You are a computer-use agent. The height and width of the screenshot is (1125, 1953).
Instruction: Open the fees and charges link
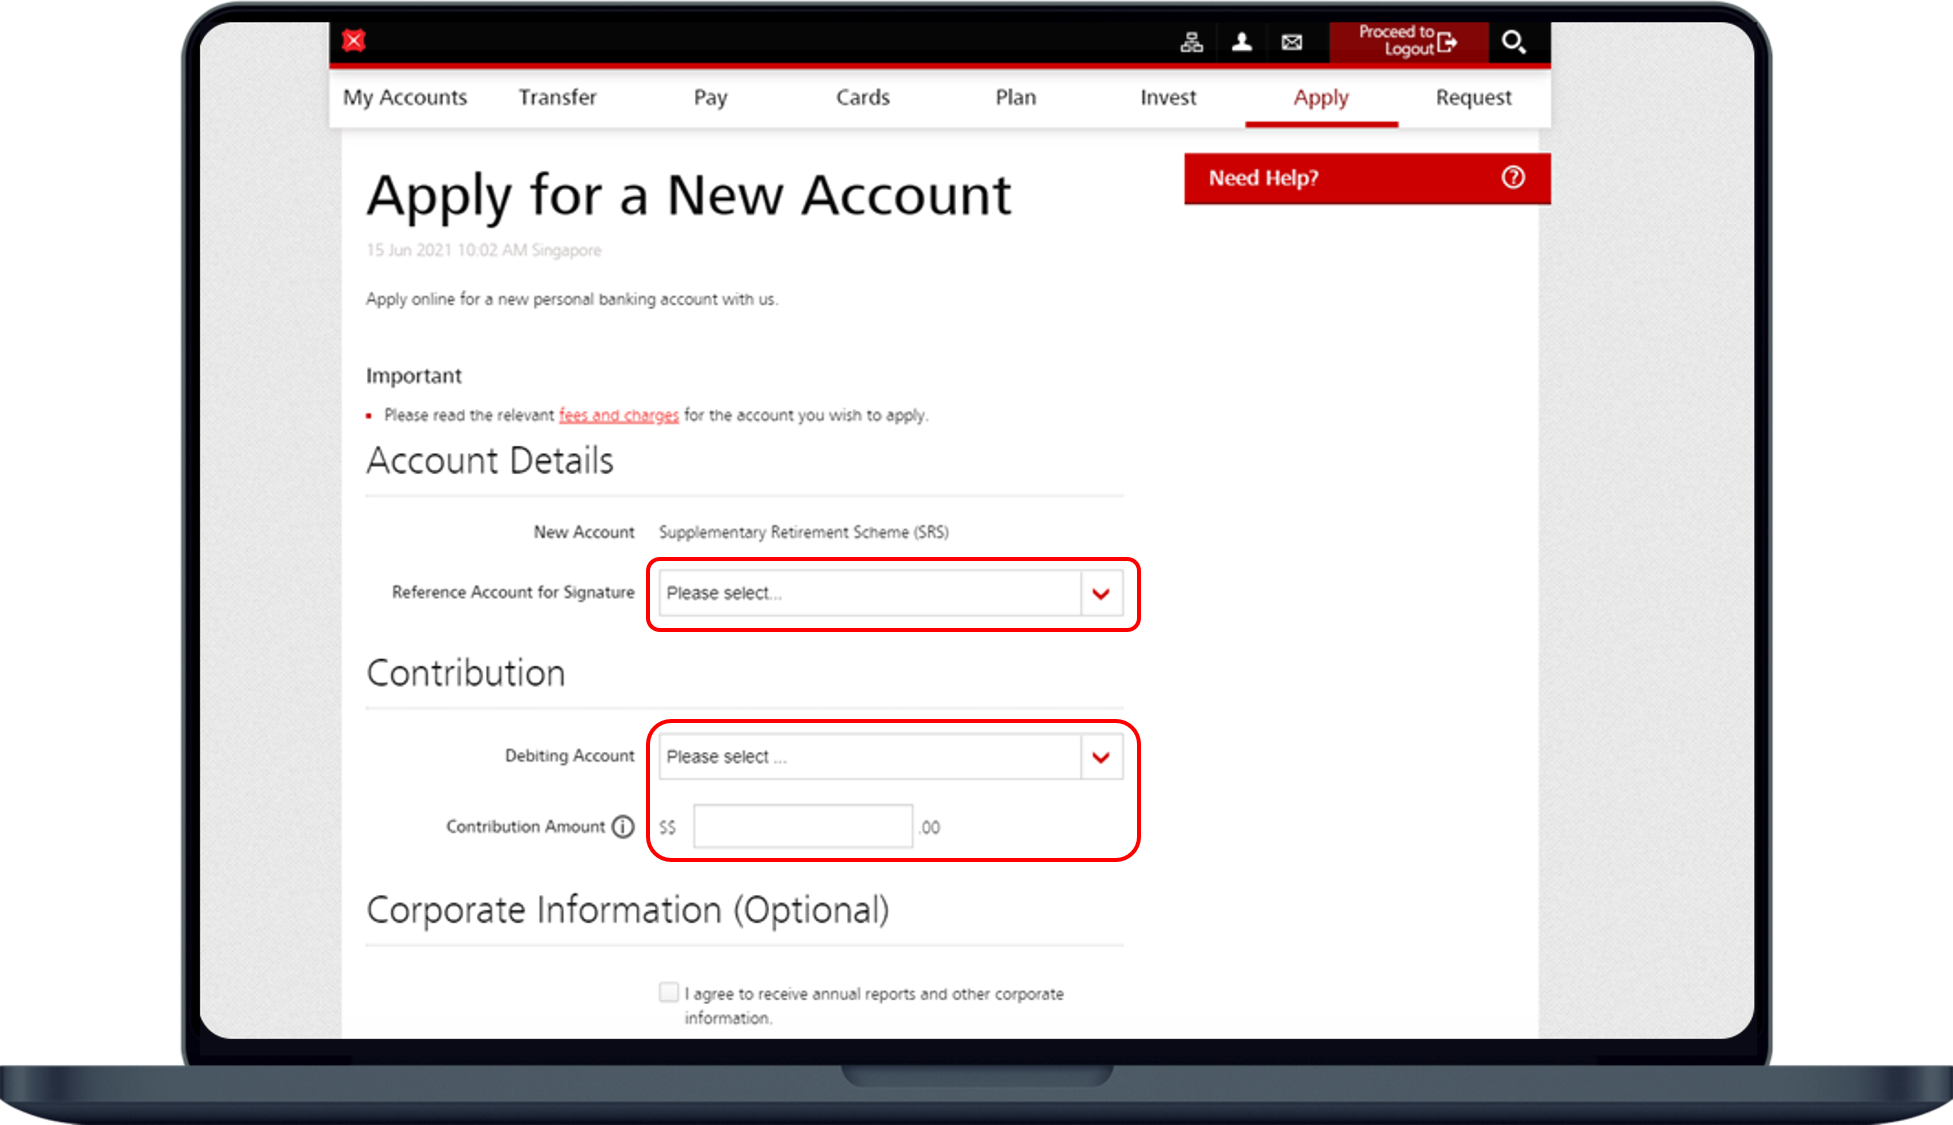618,415
